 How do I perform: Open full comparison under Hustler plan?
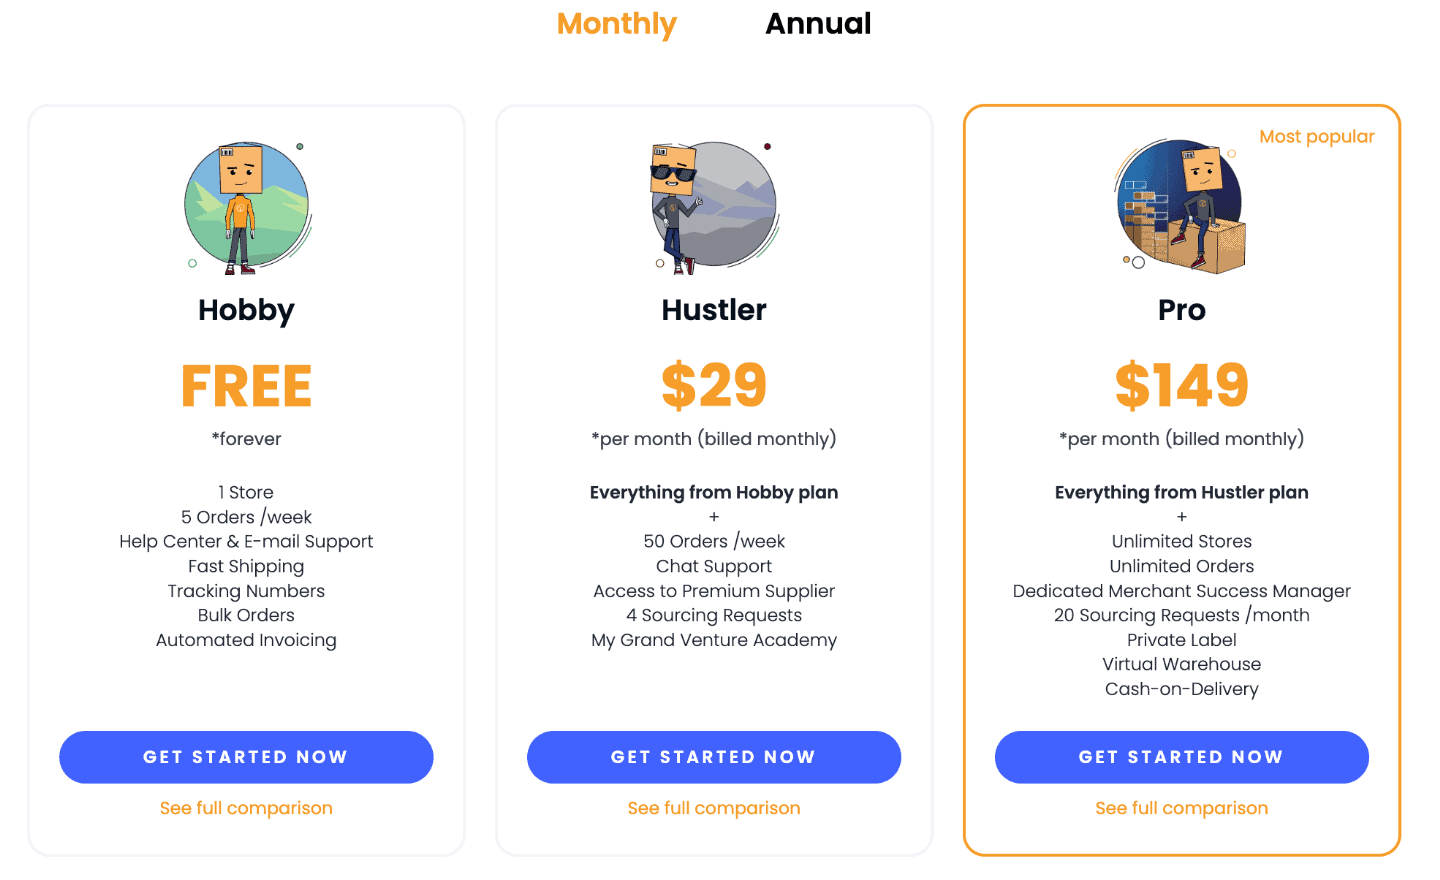[713, 808]
